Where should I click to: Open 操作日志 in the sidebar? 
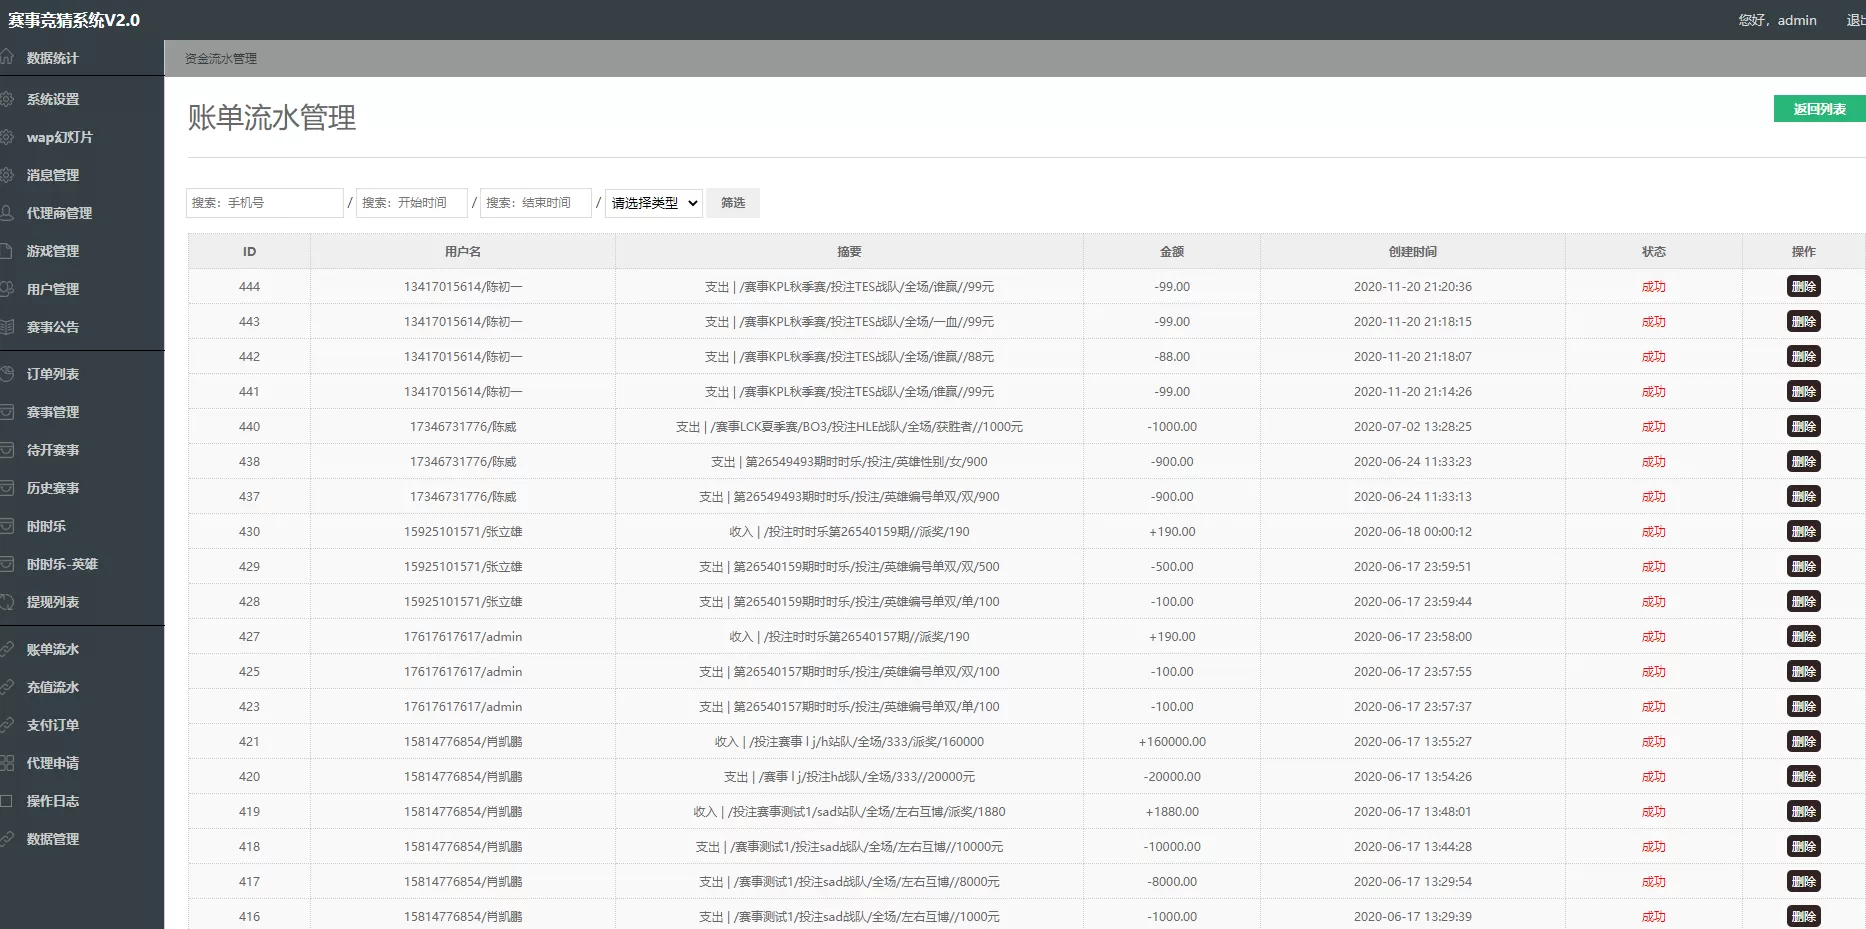tap(53, 801)
